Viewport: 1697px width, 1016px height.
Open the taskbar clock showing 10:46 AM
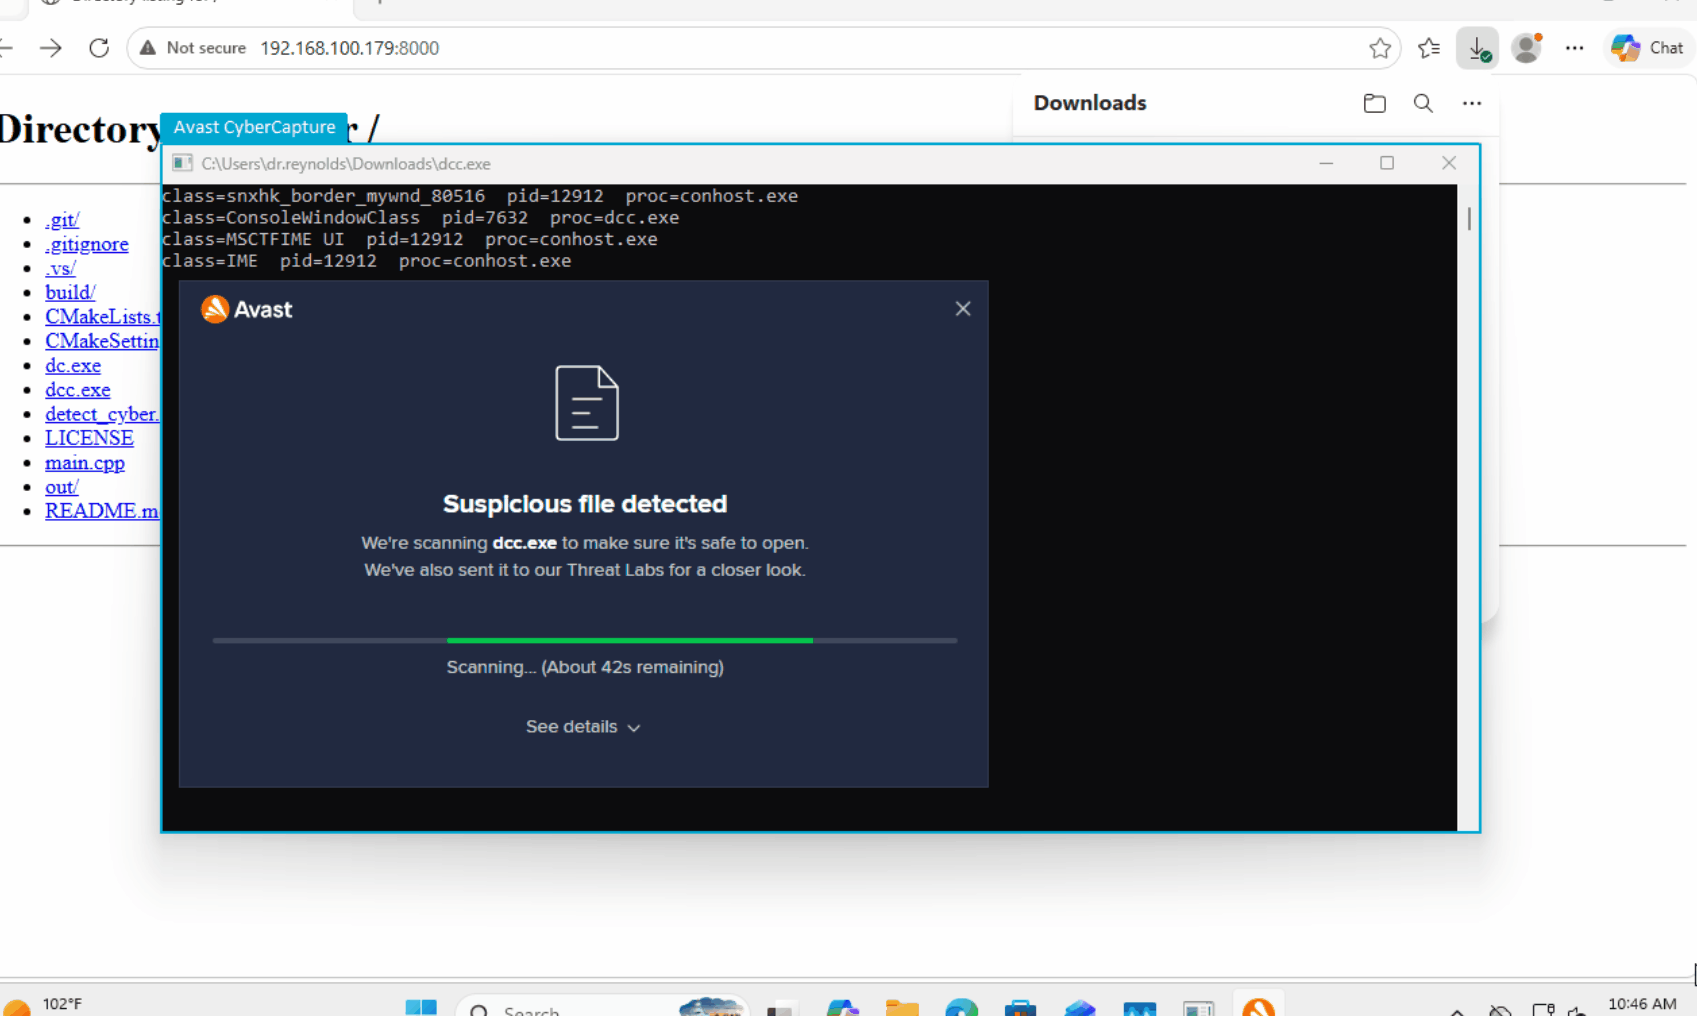pos(1642,1005)
